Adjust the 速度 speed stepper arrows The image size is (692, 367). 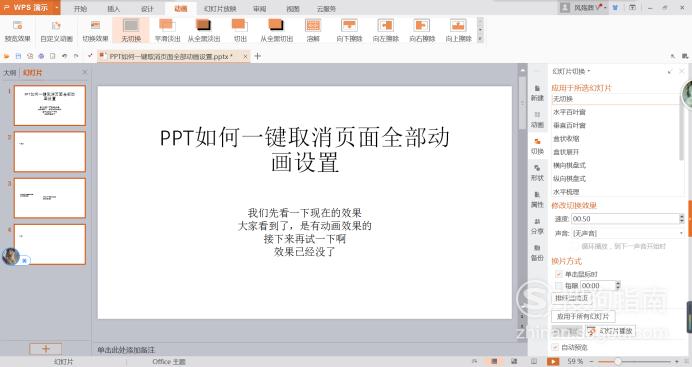(681, 218)
